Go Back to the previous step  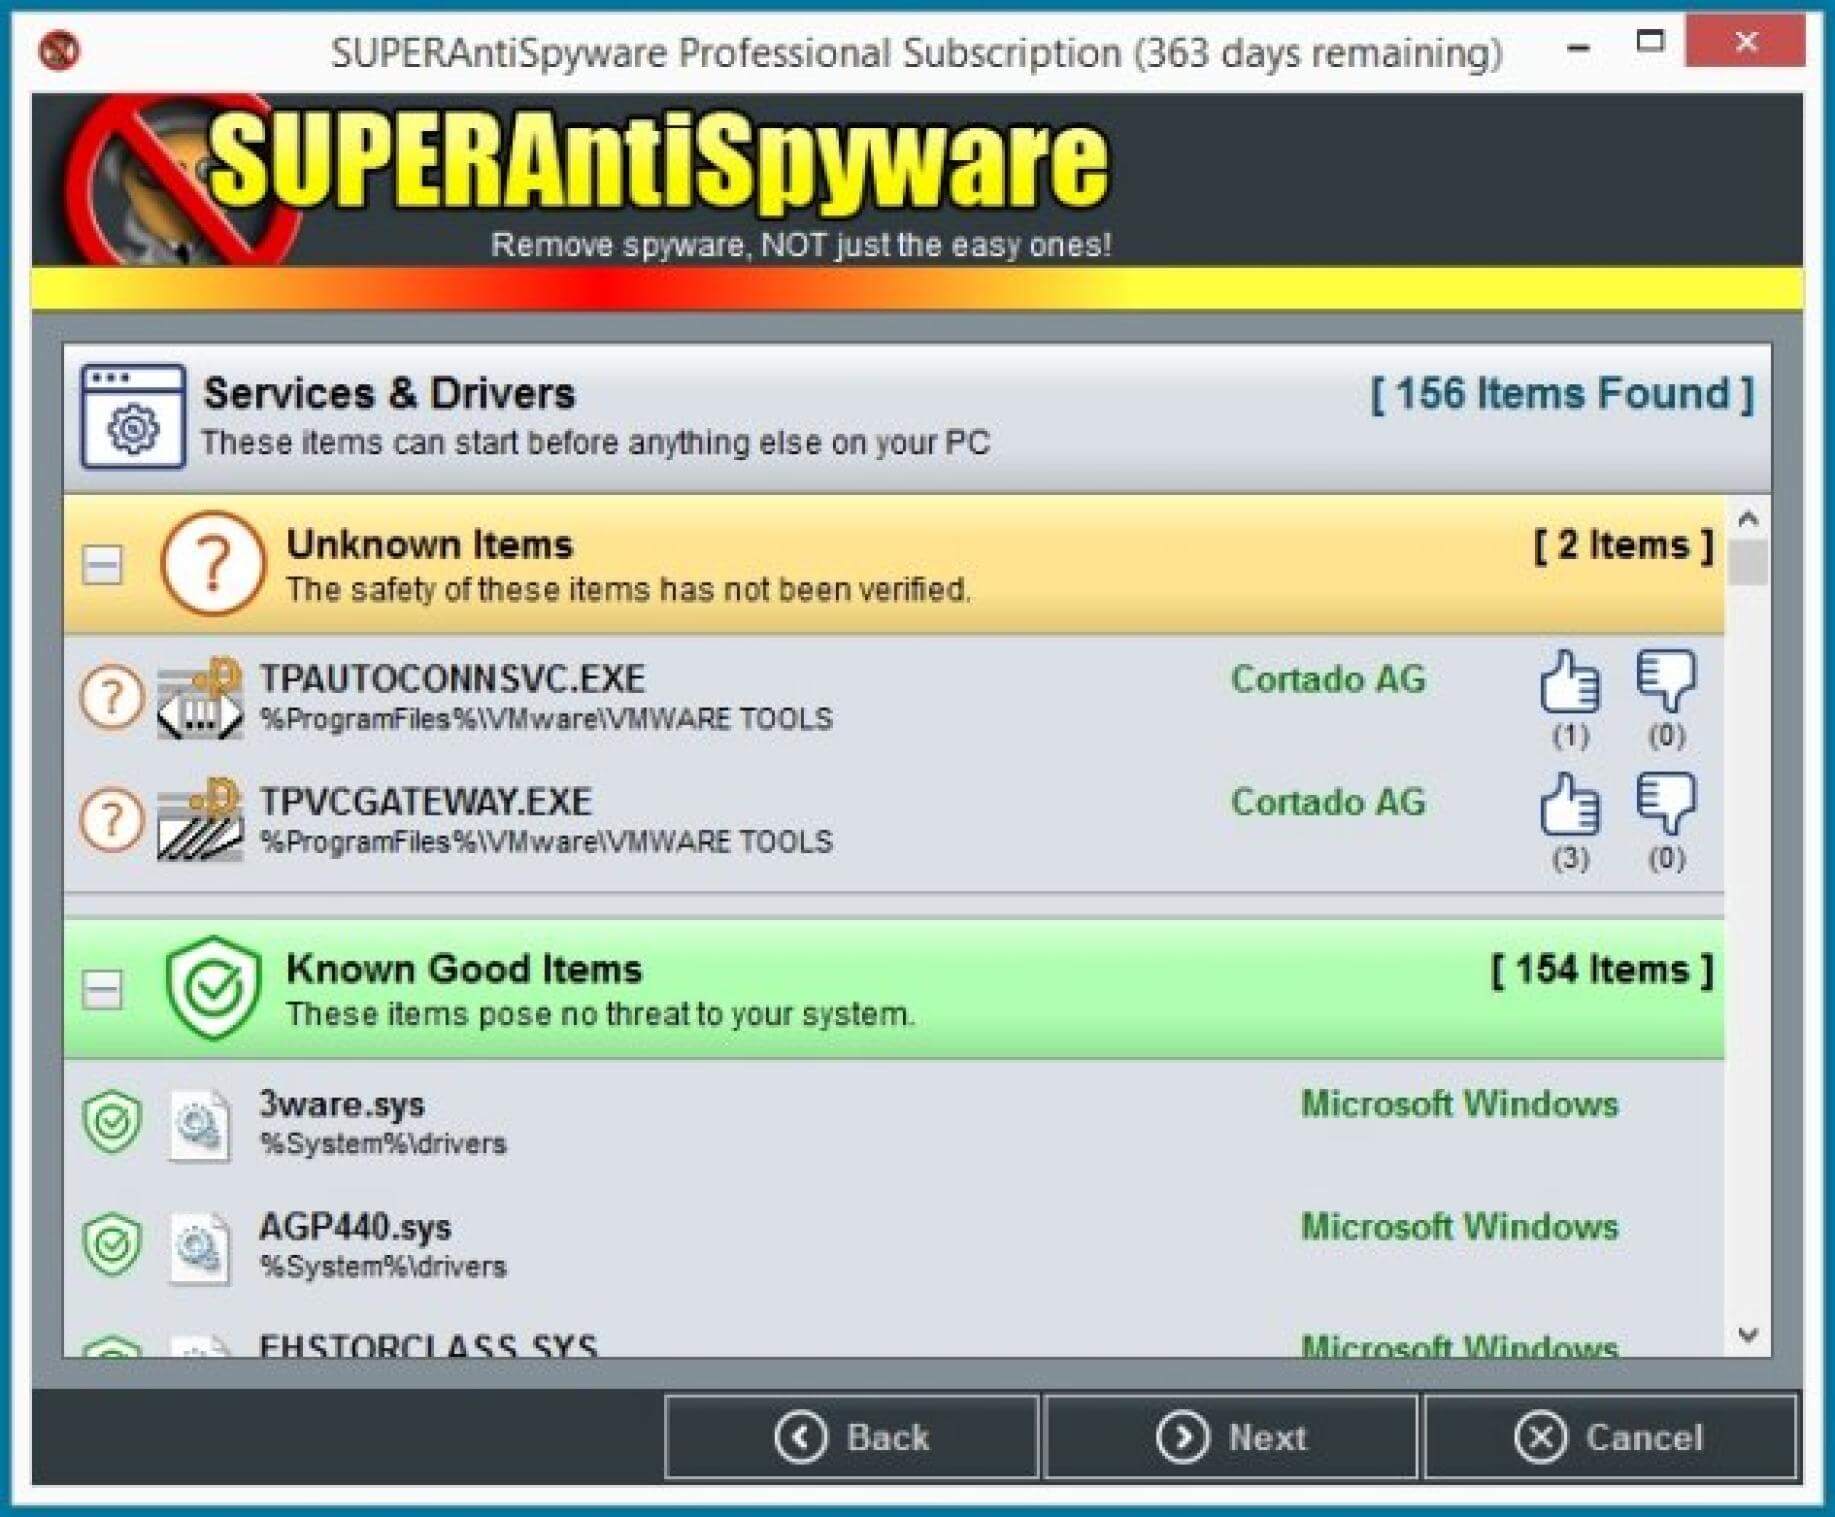(x=851, y=1437)
